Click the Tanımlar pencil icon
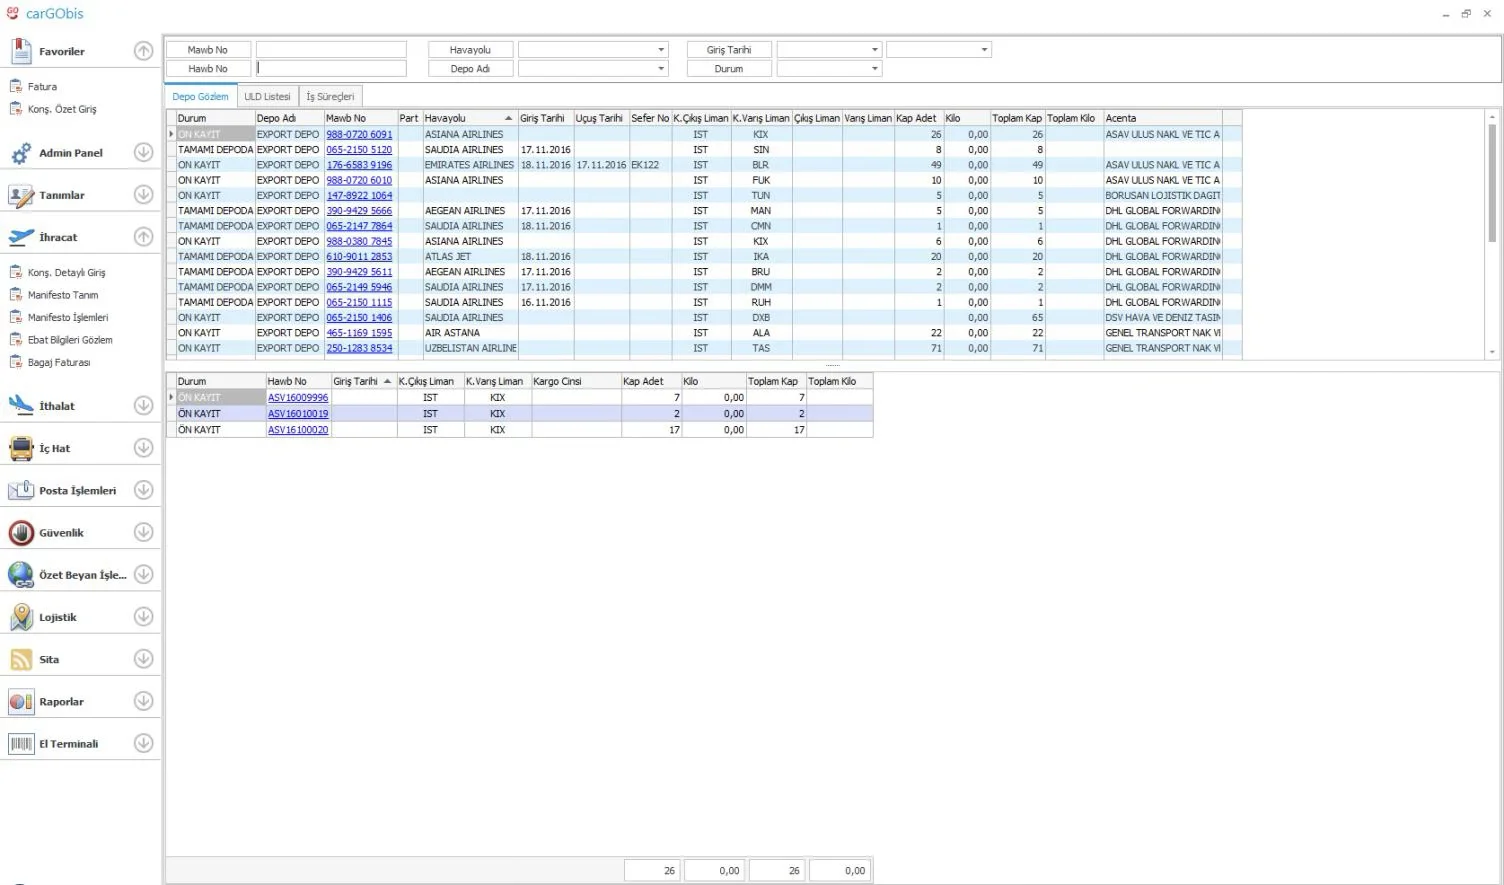 click(x=21, y=195)
